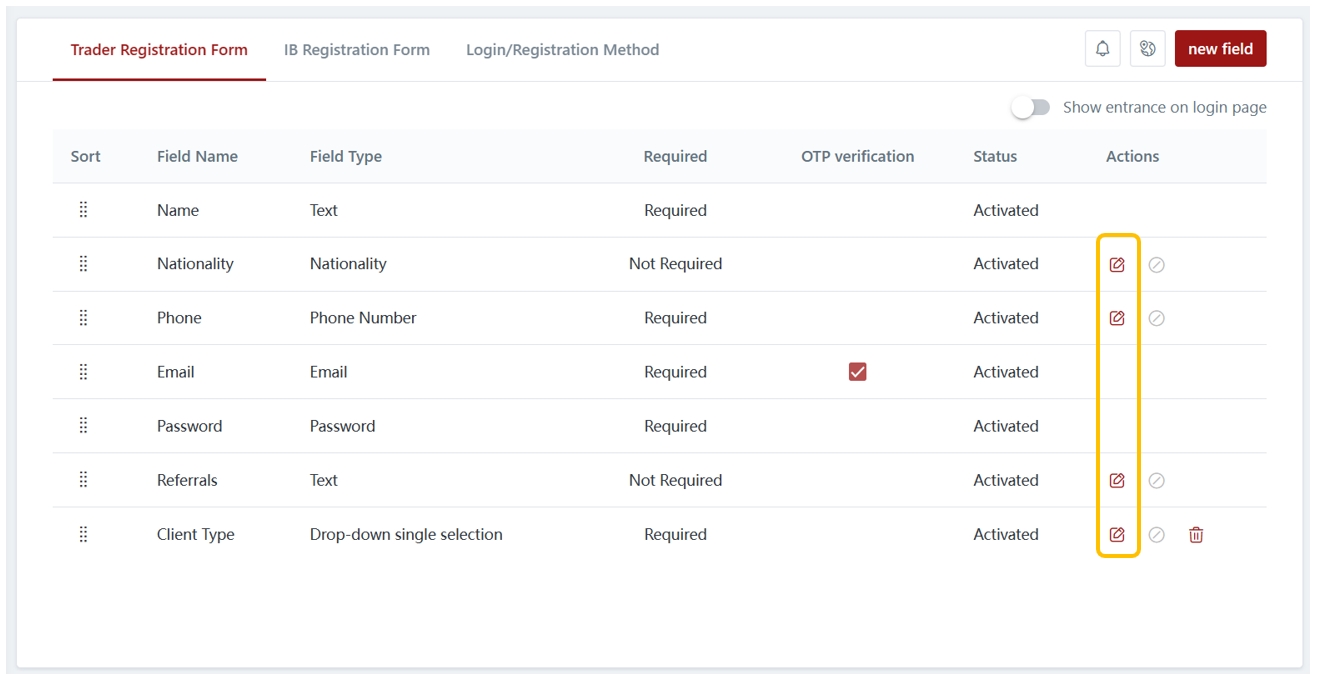Click the notification bell icon
This screenshot has width=1317, height=676.
click(1102, 49)
